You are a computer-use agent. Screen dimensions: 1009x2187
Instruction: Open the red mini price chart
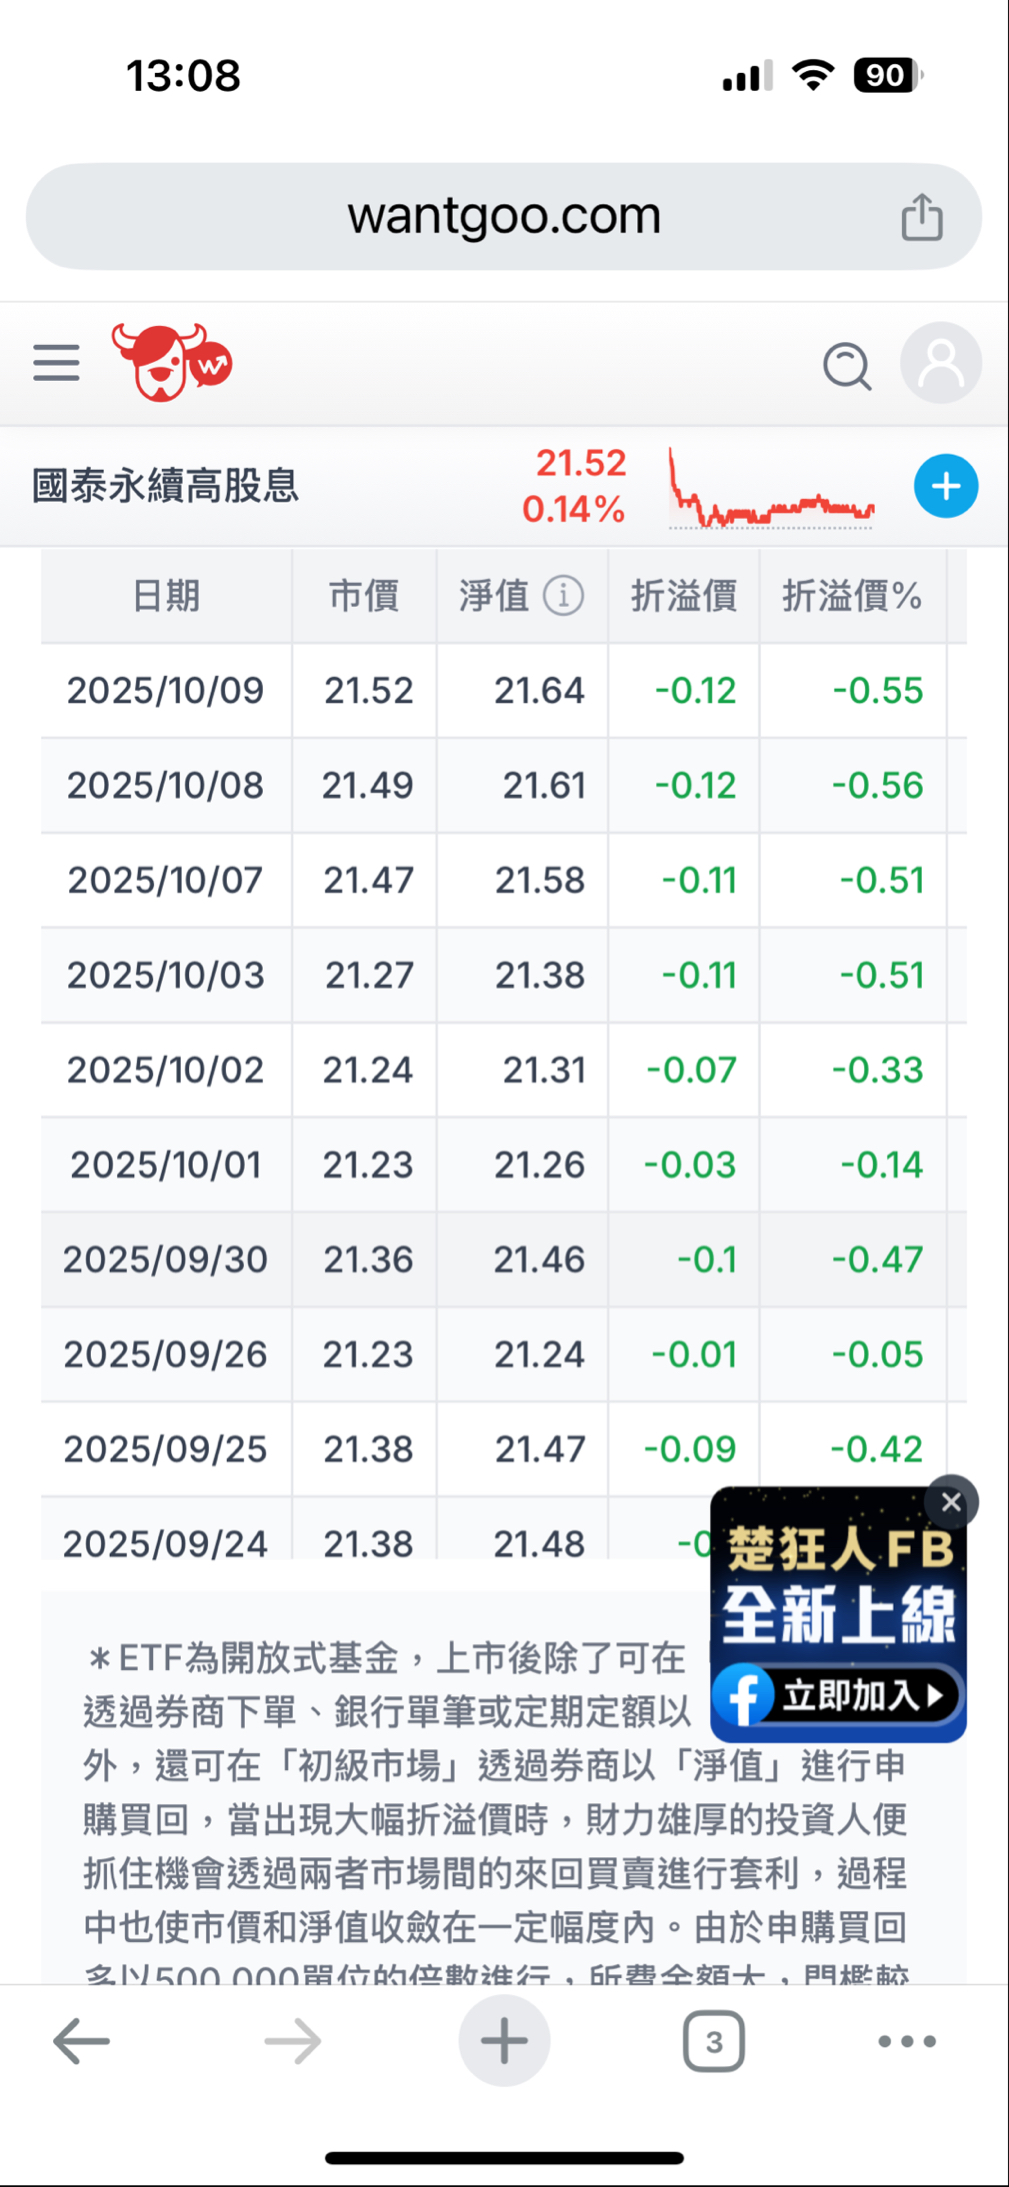[771, 488]
